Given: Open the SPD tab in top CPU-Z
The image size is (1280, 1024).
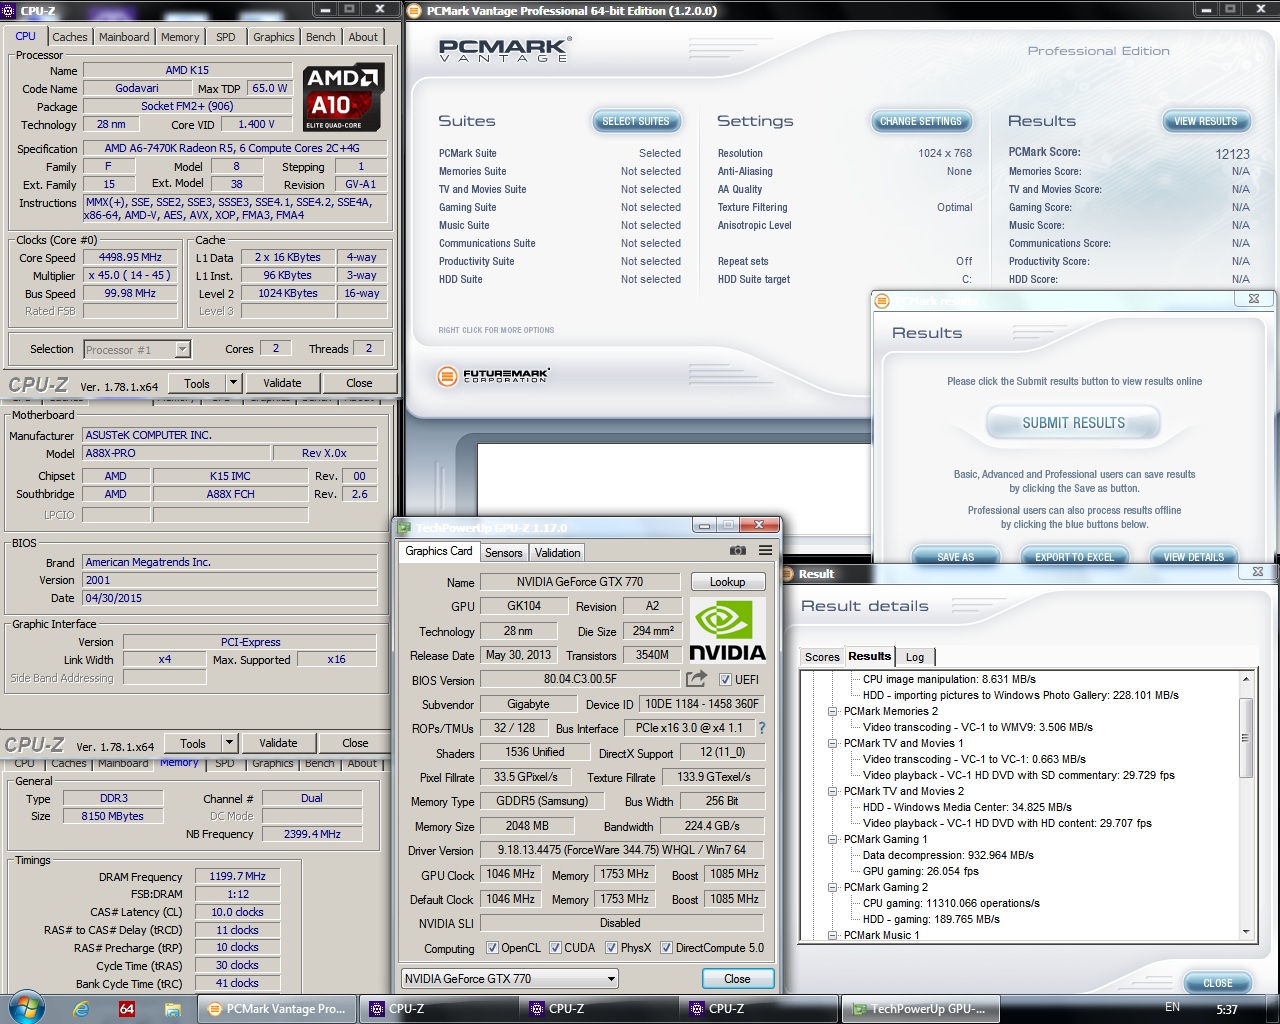Looking at the screenshot, I should [226, 37].
